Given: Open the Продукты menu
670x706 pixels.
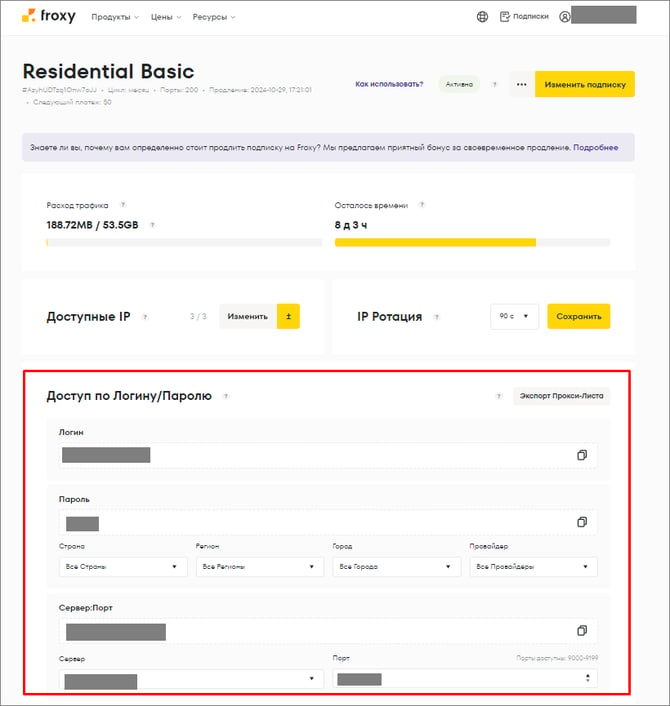Looking at the screenshot, I should [x=115, y=17].
